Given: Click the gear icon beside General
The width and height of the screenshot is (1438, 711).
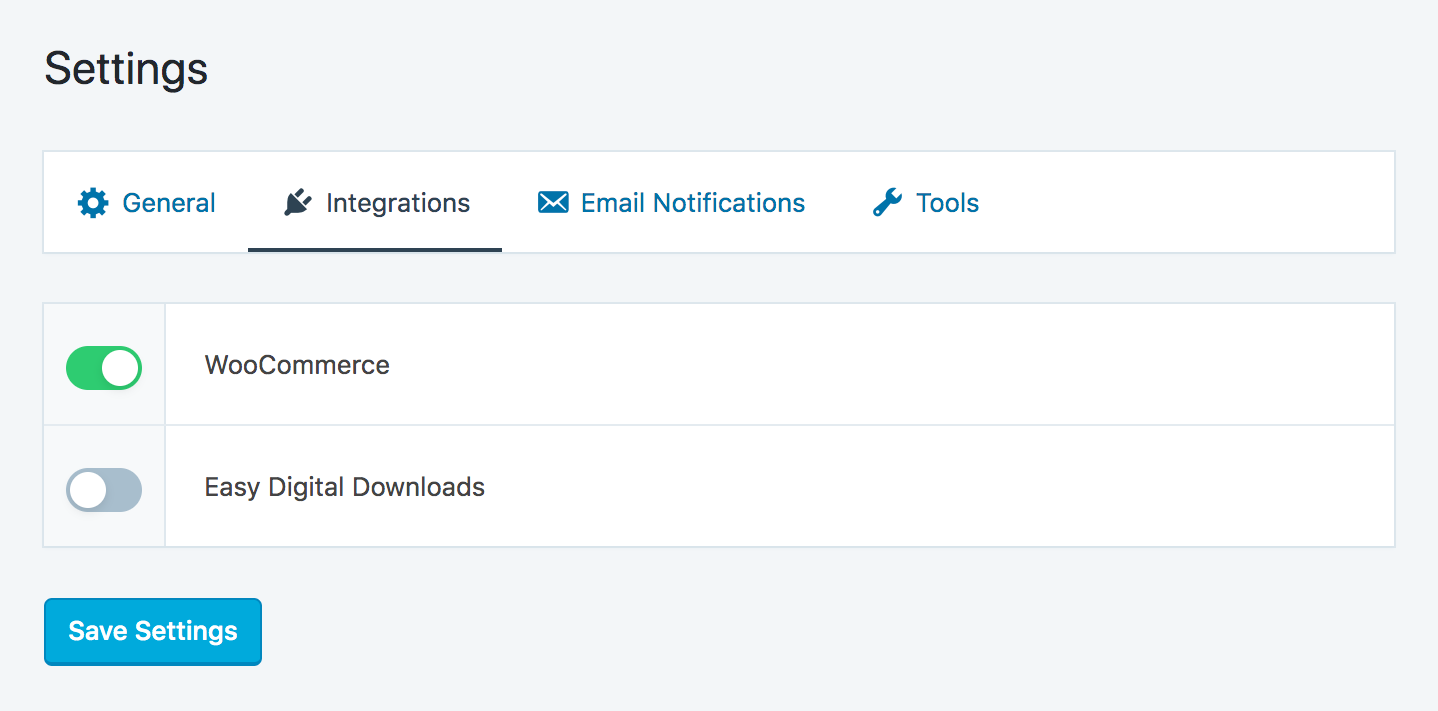Looking at the screenshot, I should click(93, 203).
